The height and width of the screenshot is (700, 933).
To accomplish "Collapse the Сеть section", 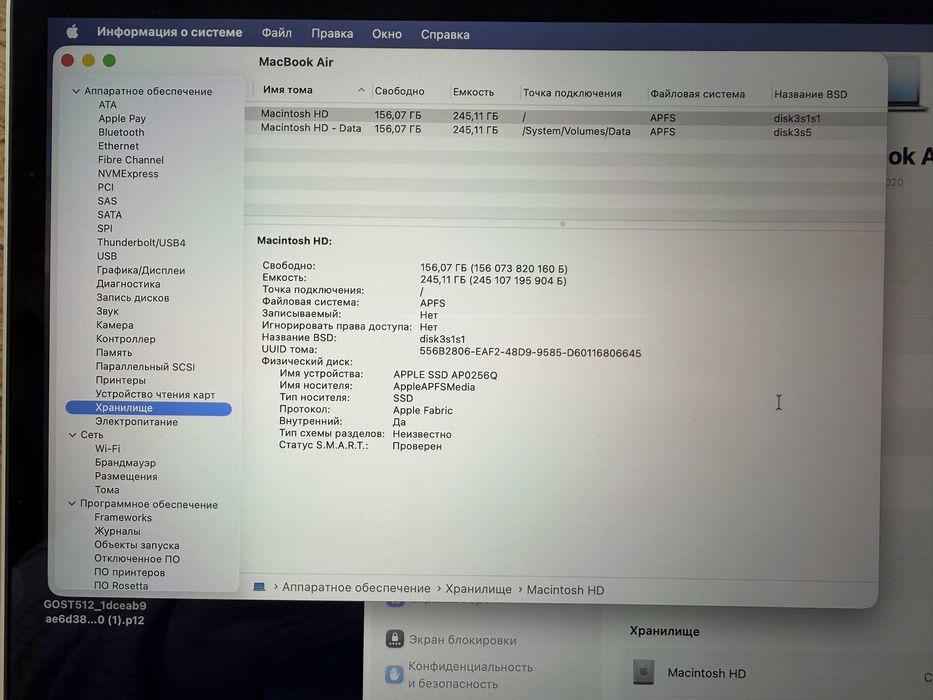I will (73, 435).
